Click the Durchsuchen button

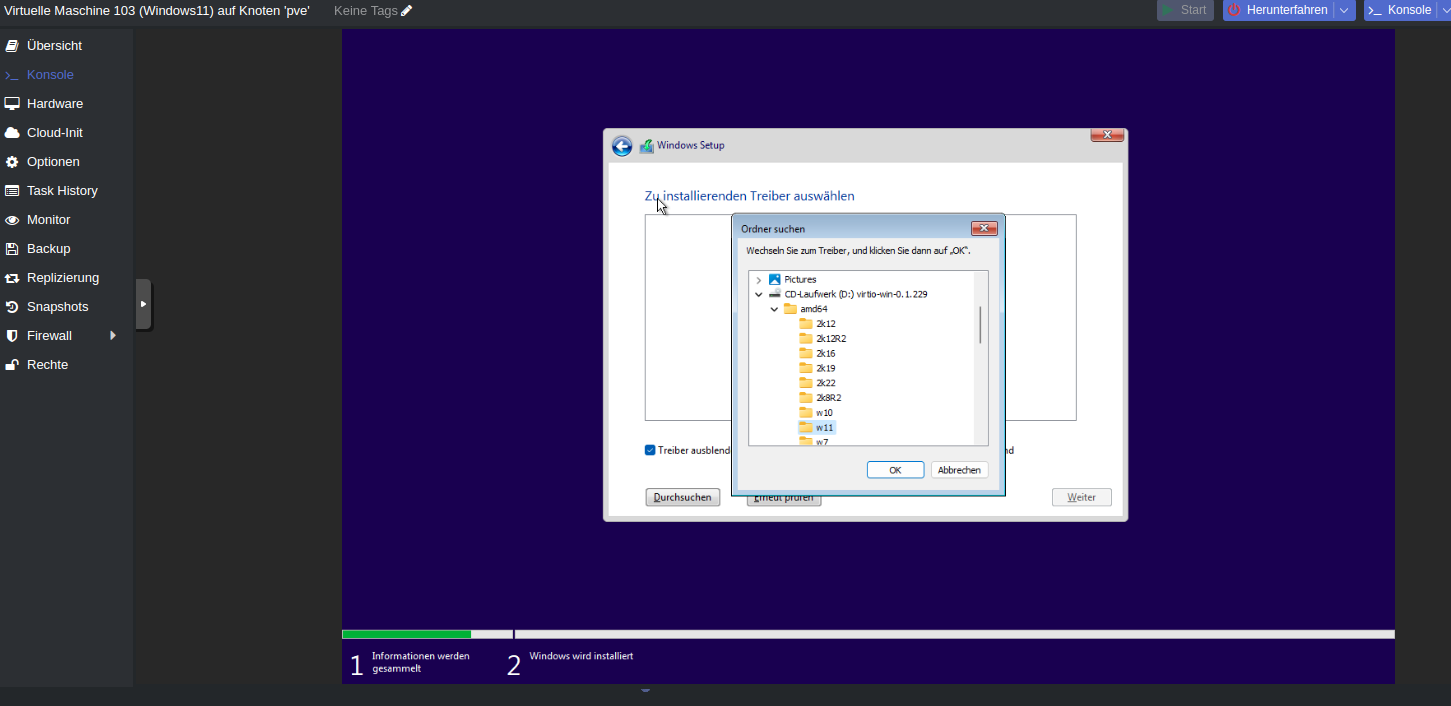tap(683, 497)
